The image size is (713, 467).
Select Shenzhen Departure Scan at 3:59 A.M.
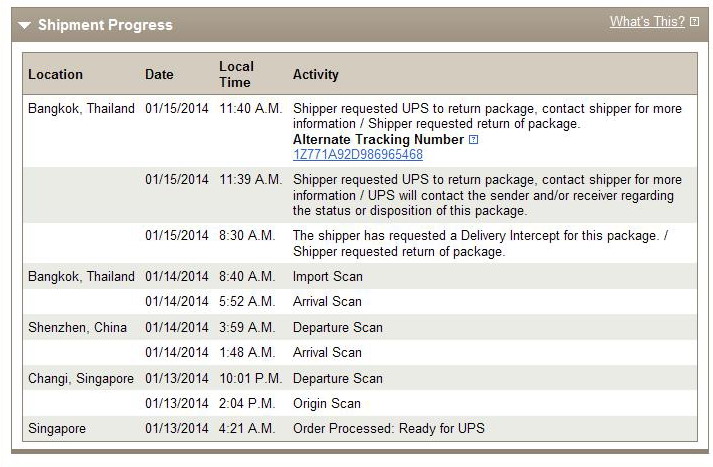[360, 327]
